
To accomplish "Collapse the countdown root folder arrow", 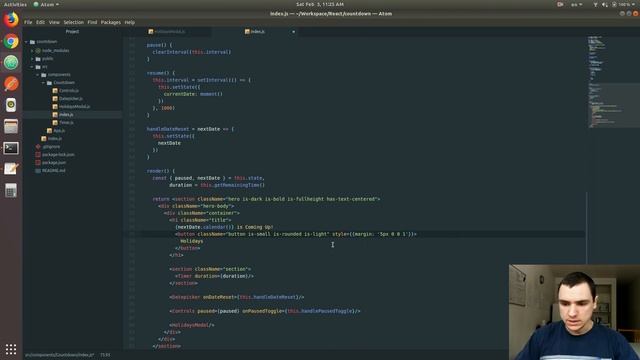I will pyautogui.click(x=27, y=42).
